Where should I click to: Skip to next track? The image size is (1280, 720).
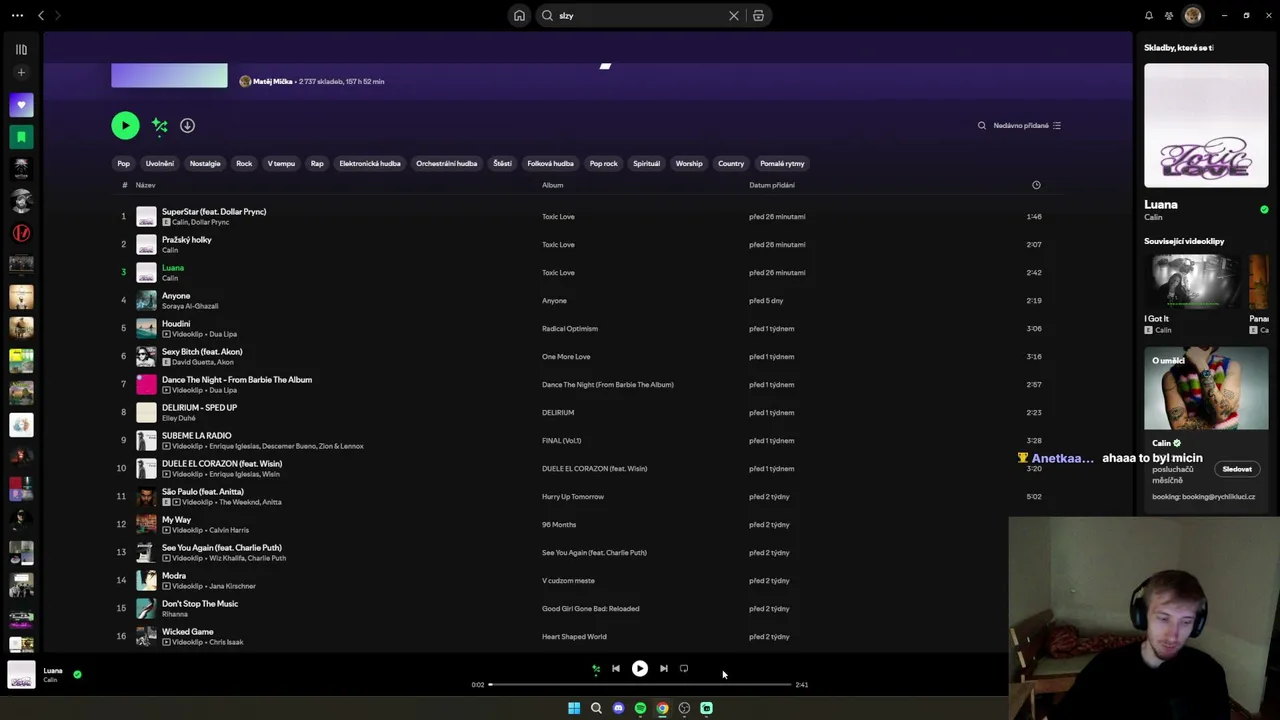(663, 669)
